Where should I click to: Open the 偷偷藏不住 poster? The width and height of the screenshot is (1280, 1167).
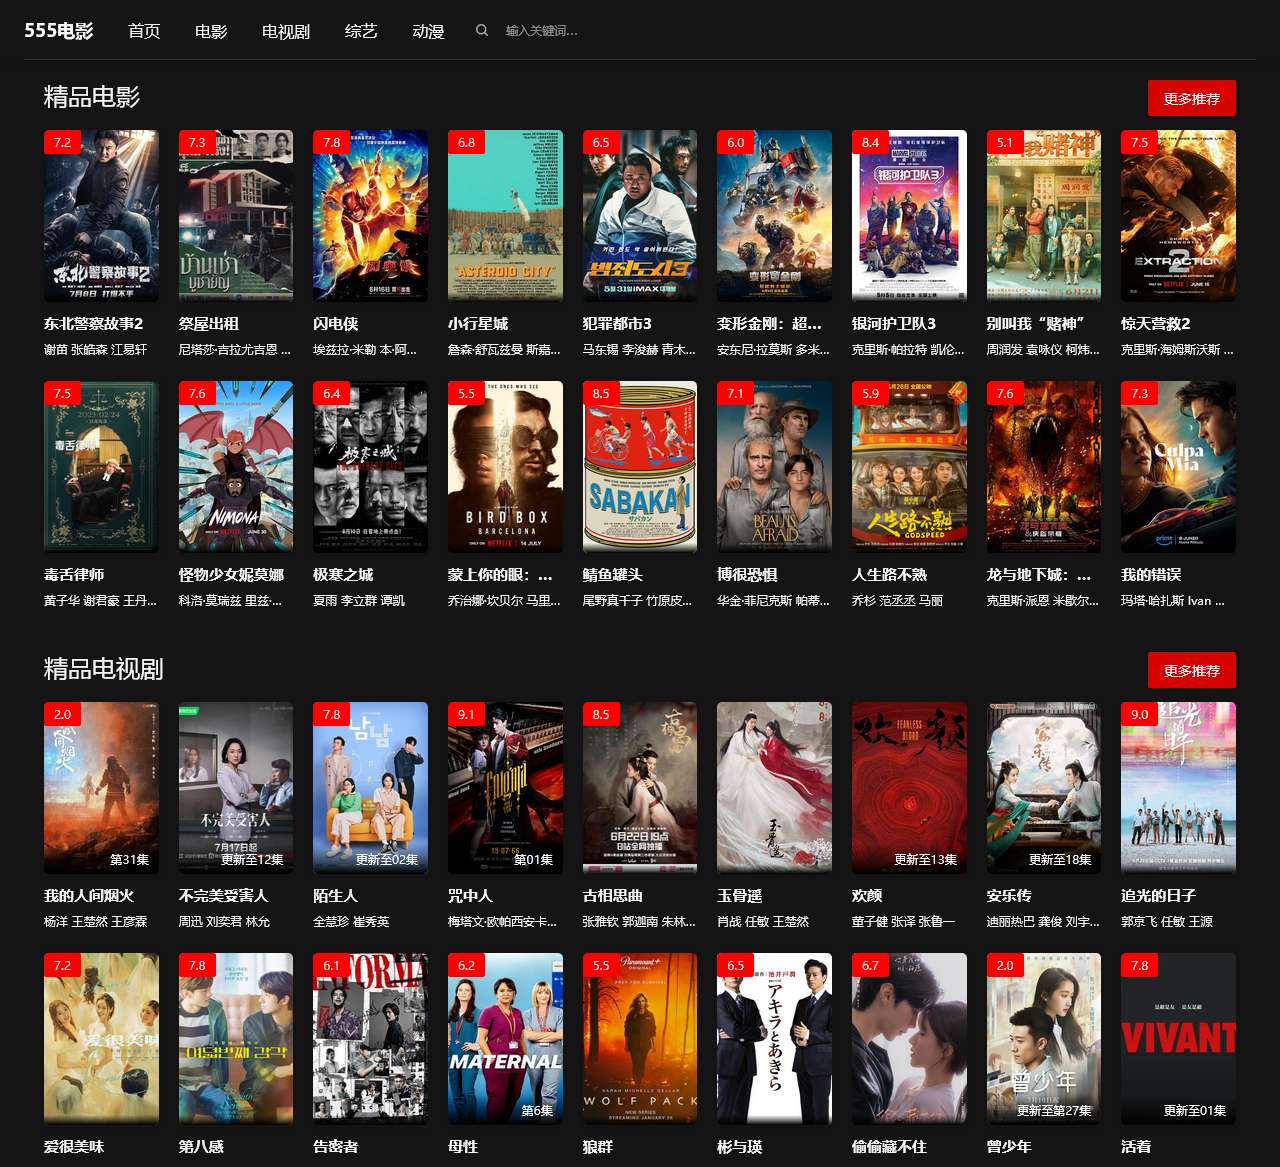909,1039
